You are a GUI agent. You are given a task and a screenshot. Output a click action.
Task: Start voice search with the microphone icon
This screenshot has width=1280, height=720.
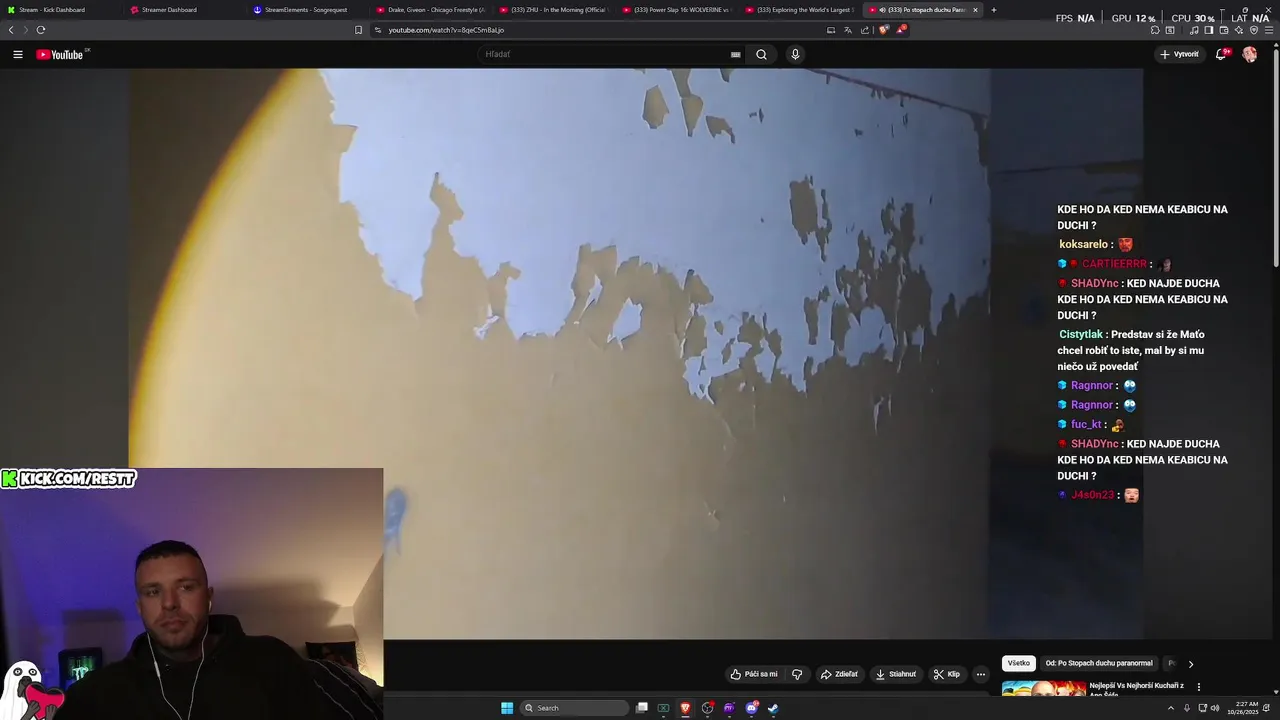coord(795,55)
